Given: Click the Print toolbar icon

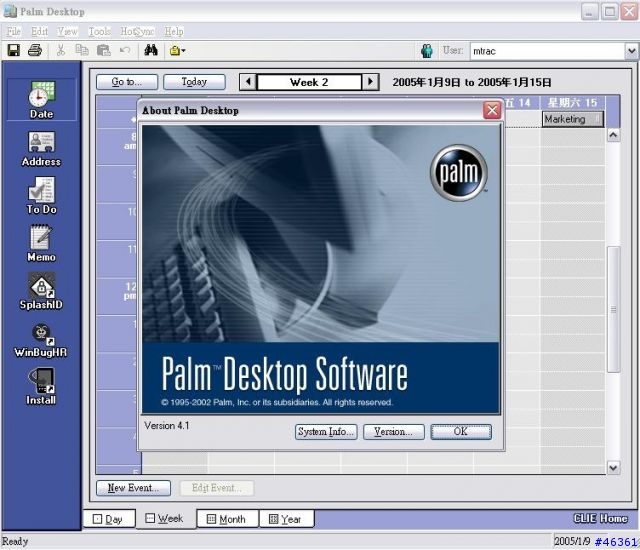Looking at the screenshot, I should [35, 51].
